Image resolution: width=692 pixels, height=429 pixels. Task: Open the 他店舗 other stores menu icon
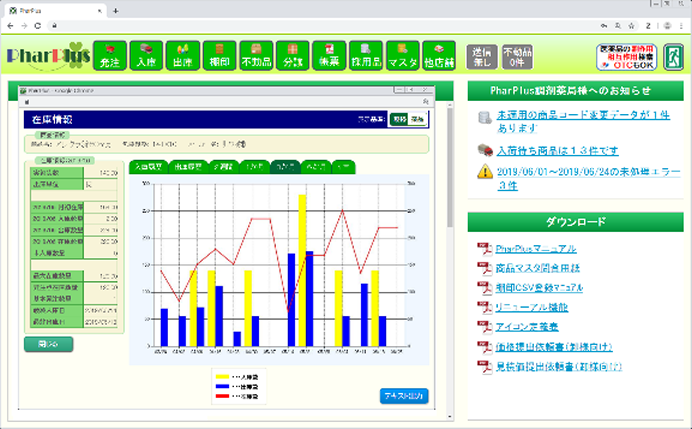[439, 56]
